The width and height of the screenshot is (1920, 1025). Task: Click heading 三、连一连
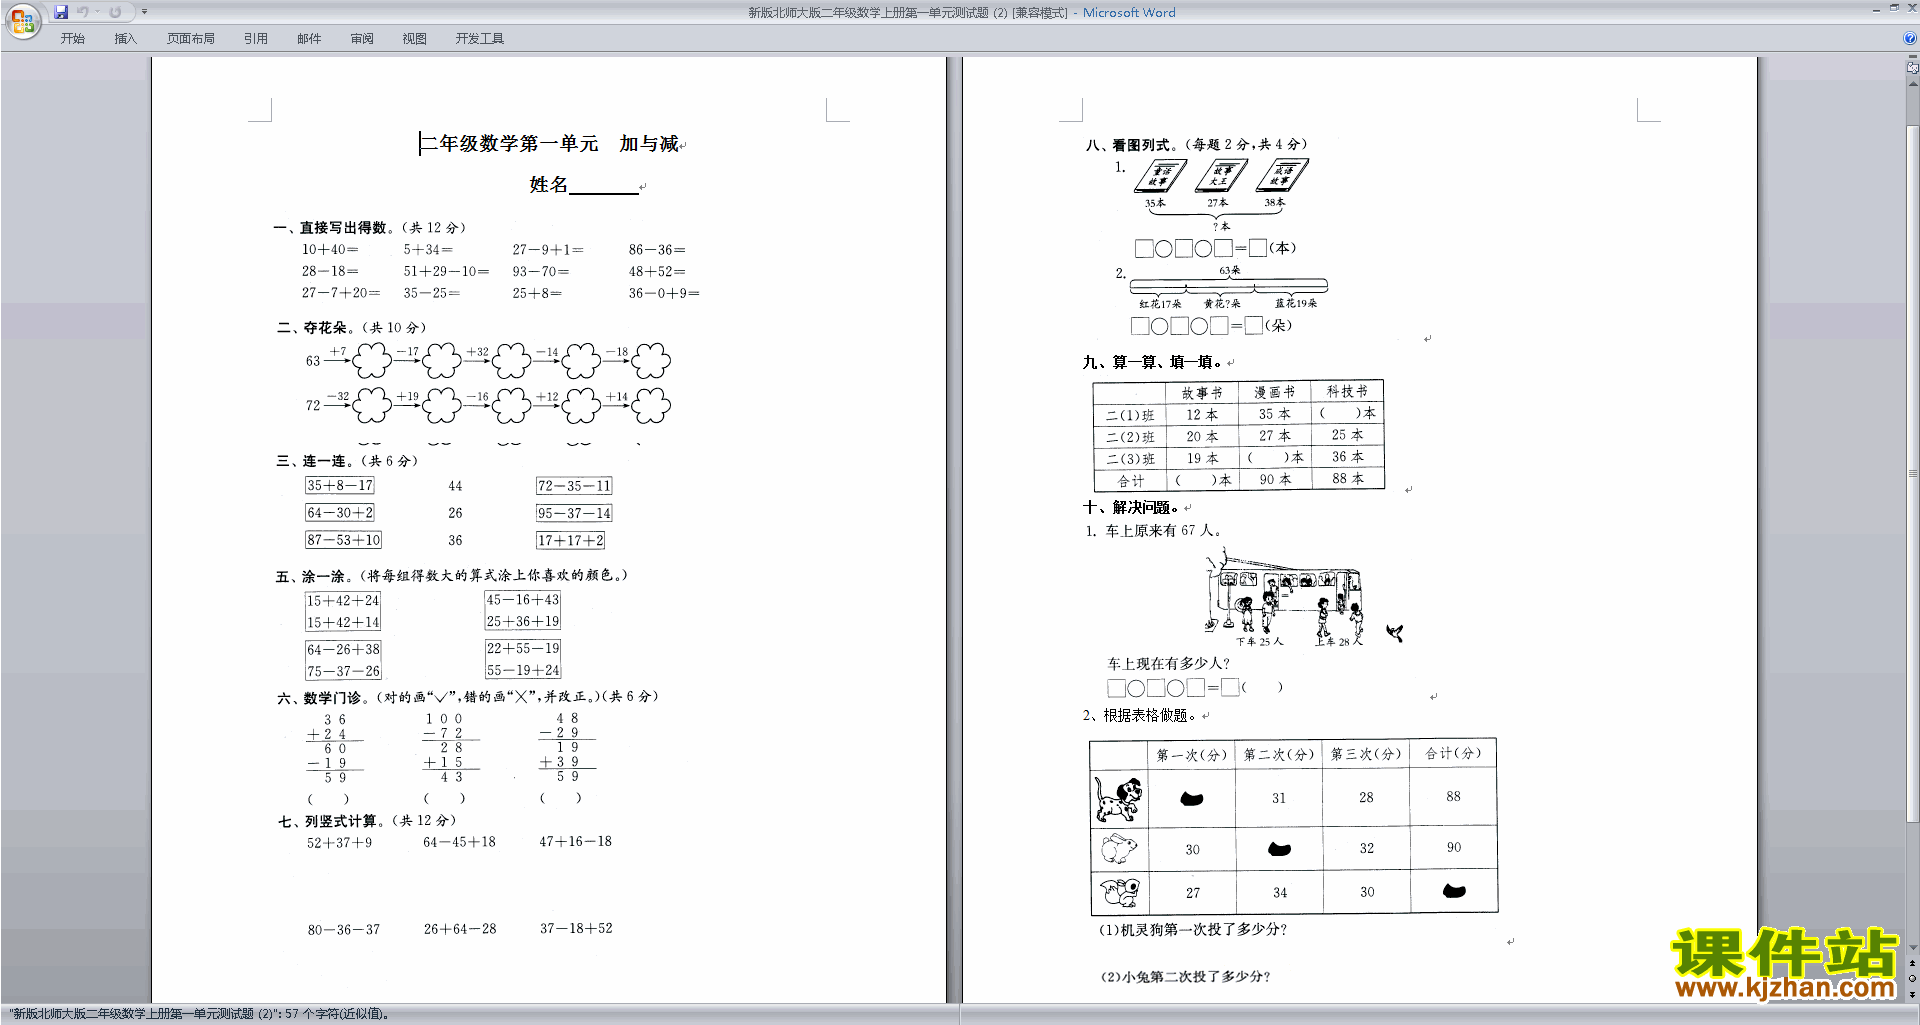coord(312,461)
